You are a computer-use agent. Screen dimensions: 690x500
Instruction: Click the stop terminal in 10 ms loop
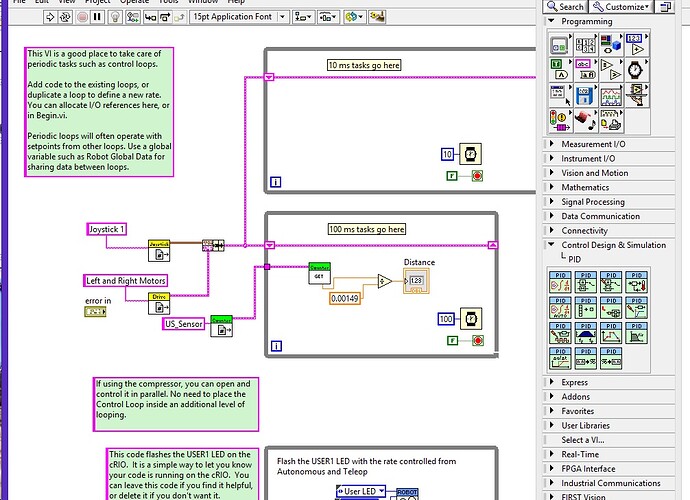477,176
